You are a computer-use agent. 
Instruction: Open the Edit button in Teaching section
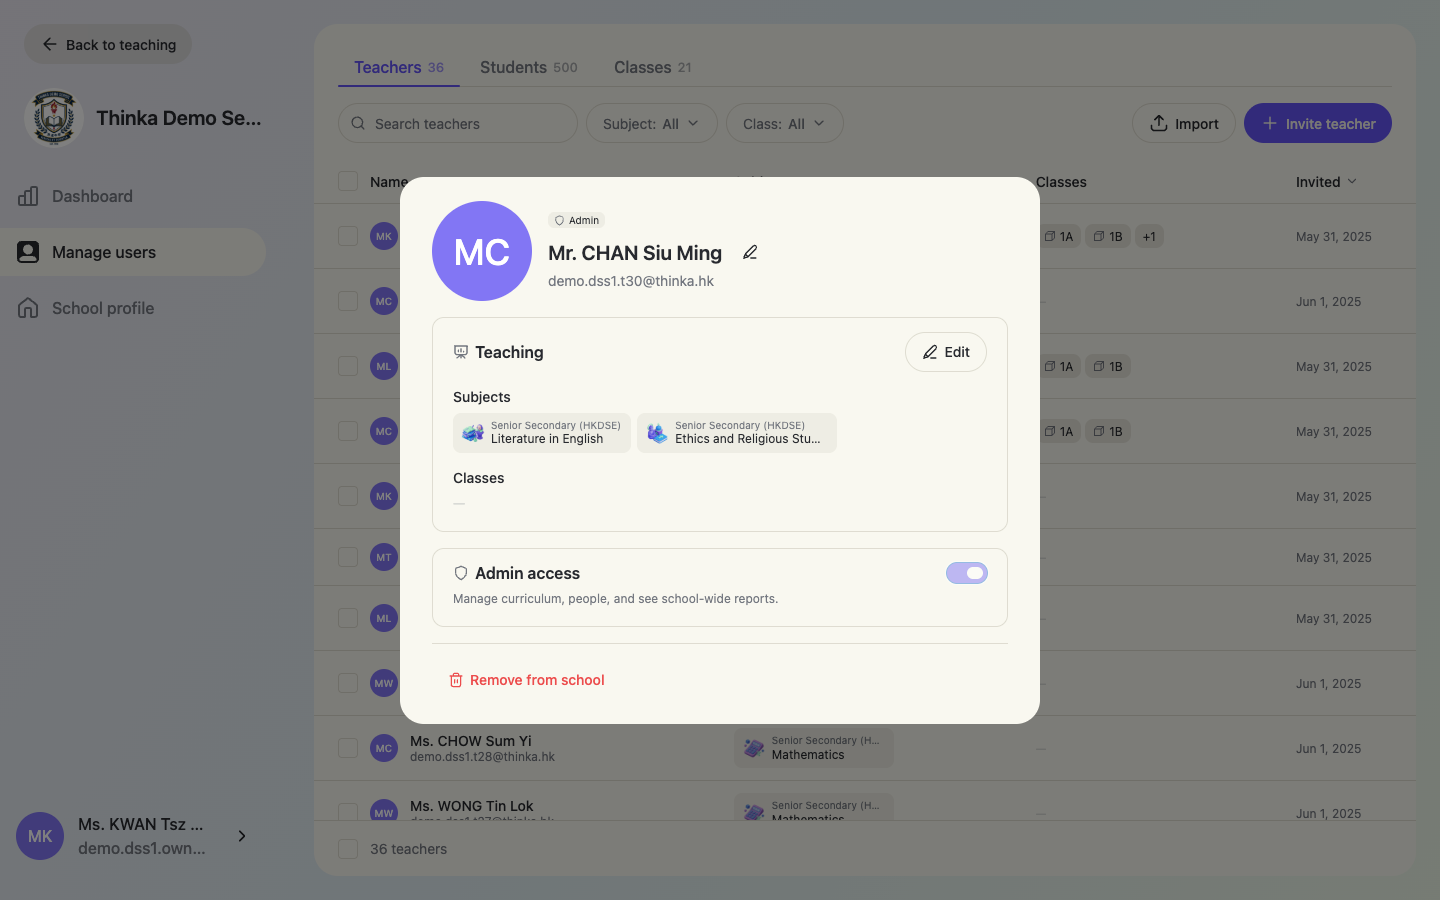946,352
